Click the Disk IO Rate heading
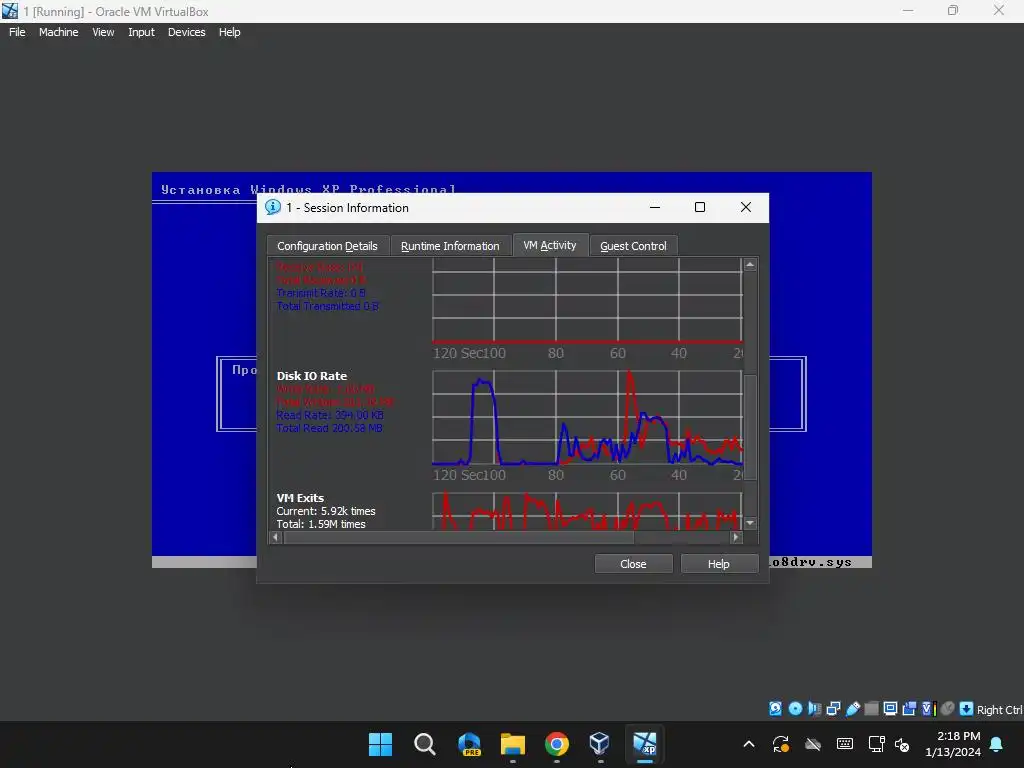This screenshot has width=1024, height=768. click(312, 376)
